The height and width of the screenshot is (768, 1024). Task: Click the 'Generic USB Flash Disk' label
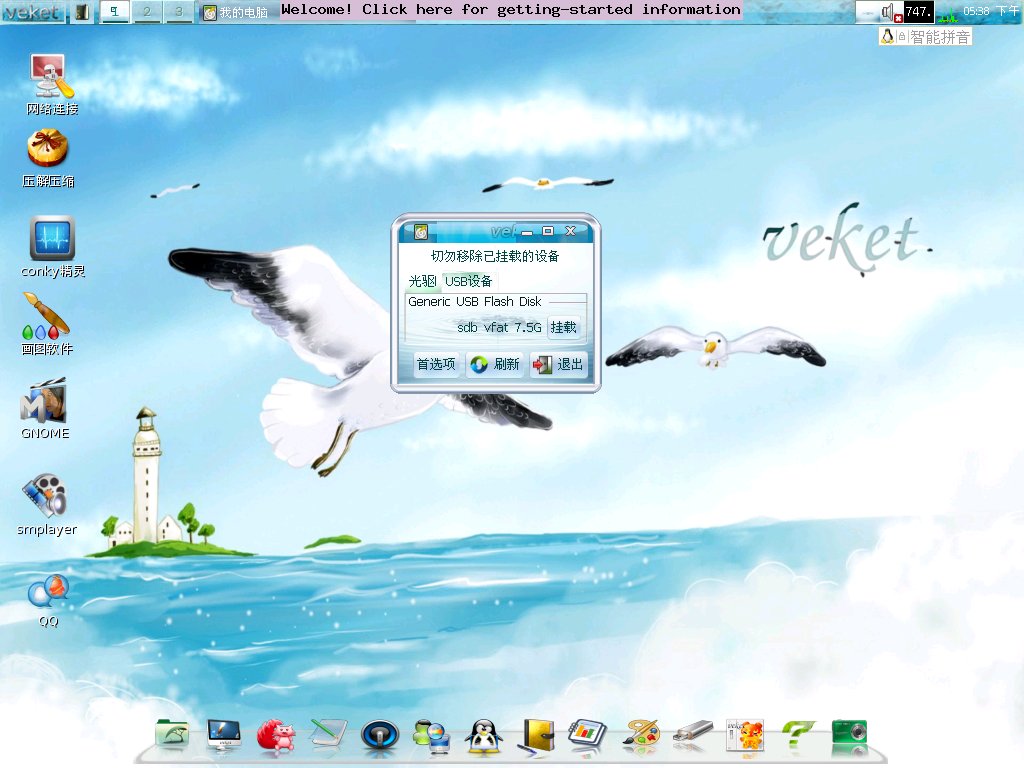(x=475, y=302)
